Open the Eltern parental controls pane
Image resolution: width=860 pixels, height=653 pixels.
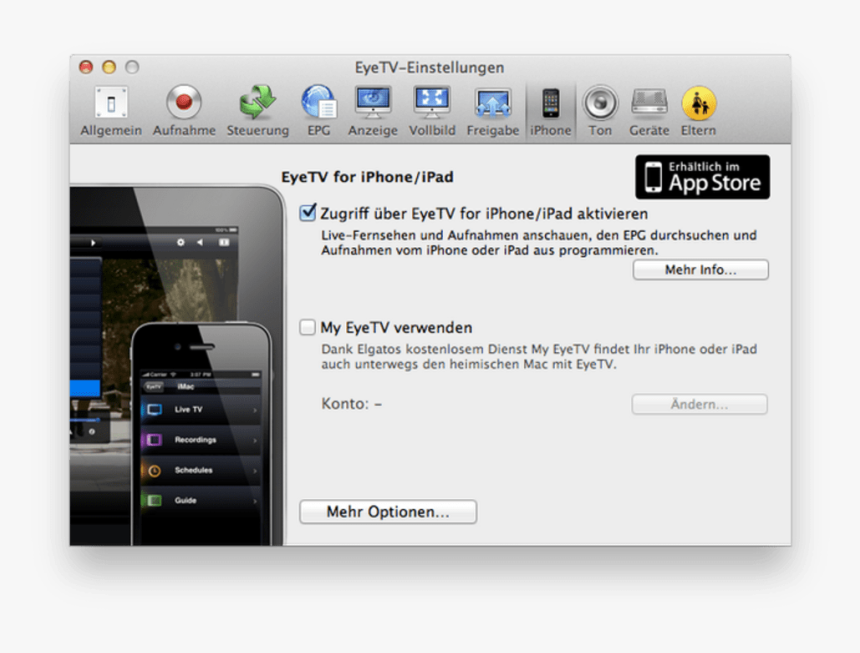click(x=698, y=111)
